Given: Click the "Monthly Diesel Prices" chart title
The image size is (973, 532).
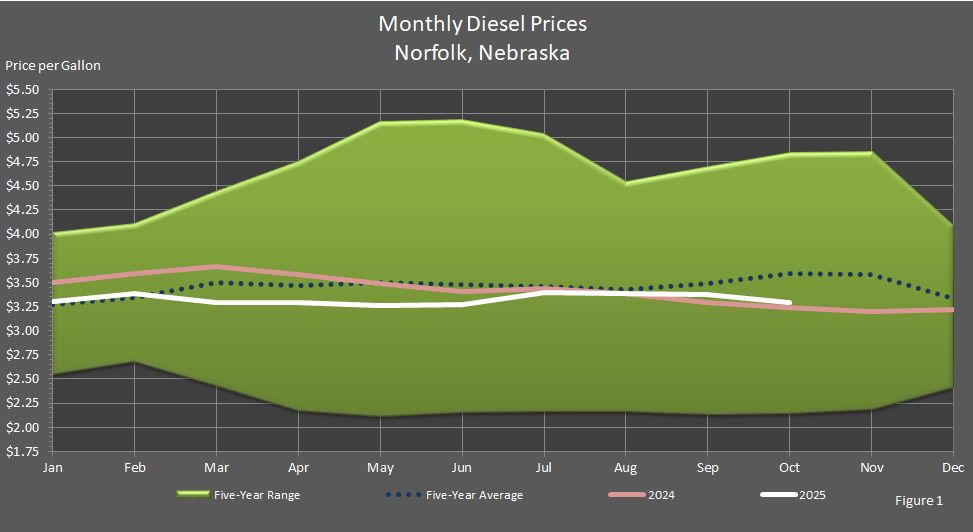Looking at the screenshot, I should 483,23.
